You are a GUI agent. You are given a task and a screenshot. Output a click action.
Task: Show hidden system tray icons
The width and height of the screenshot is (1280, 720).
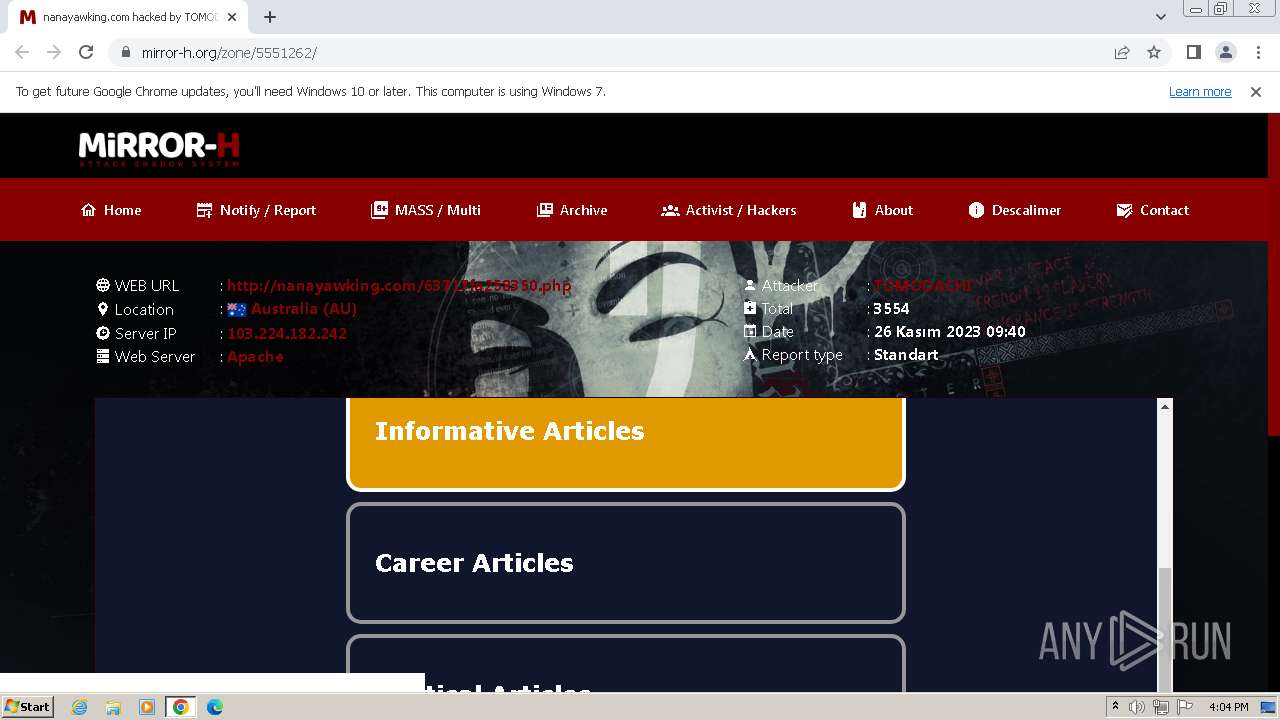point(1115,707)
